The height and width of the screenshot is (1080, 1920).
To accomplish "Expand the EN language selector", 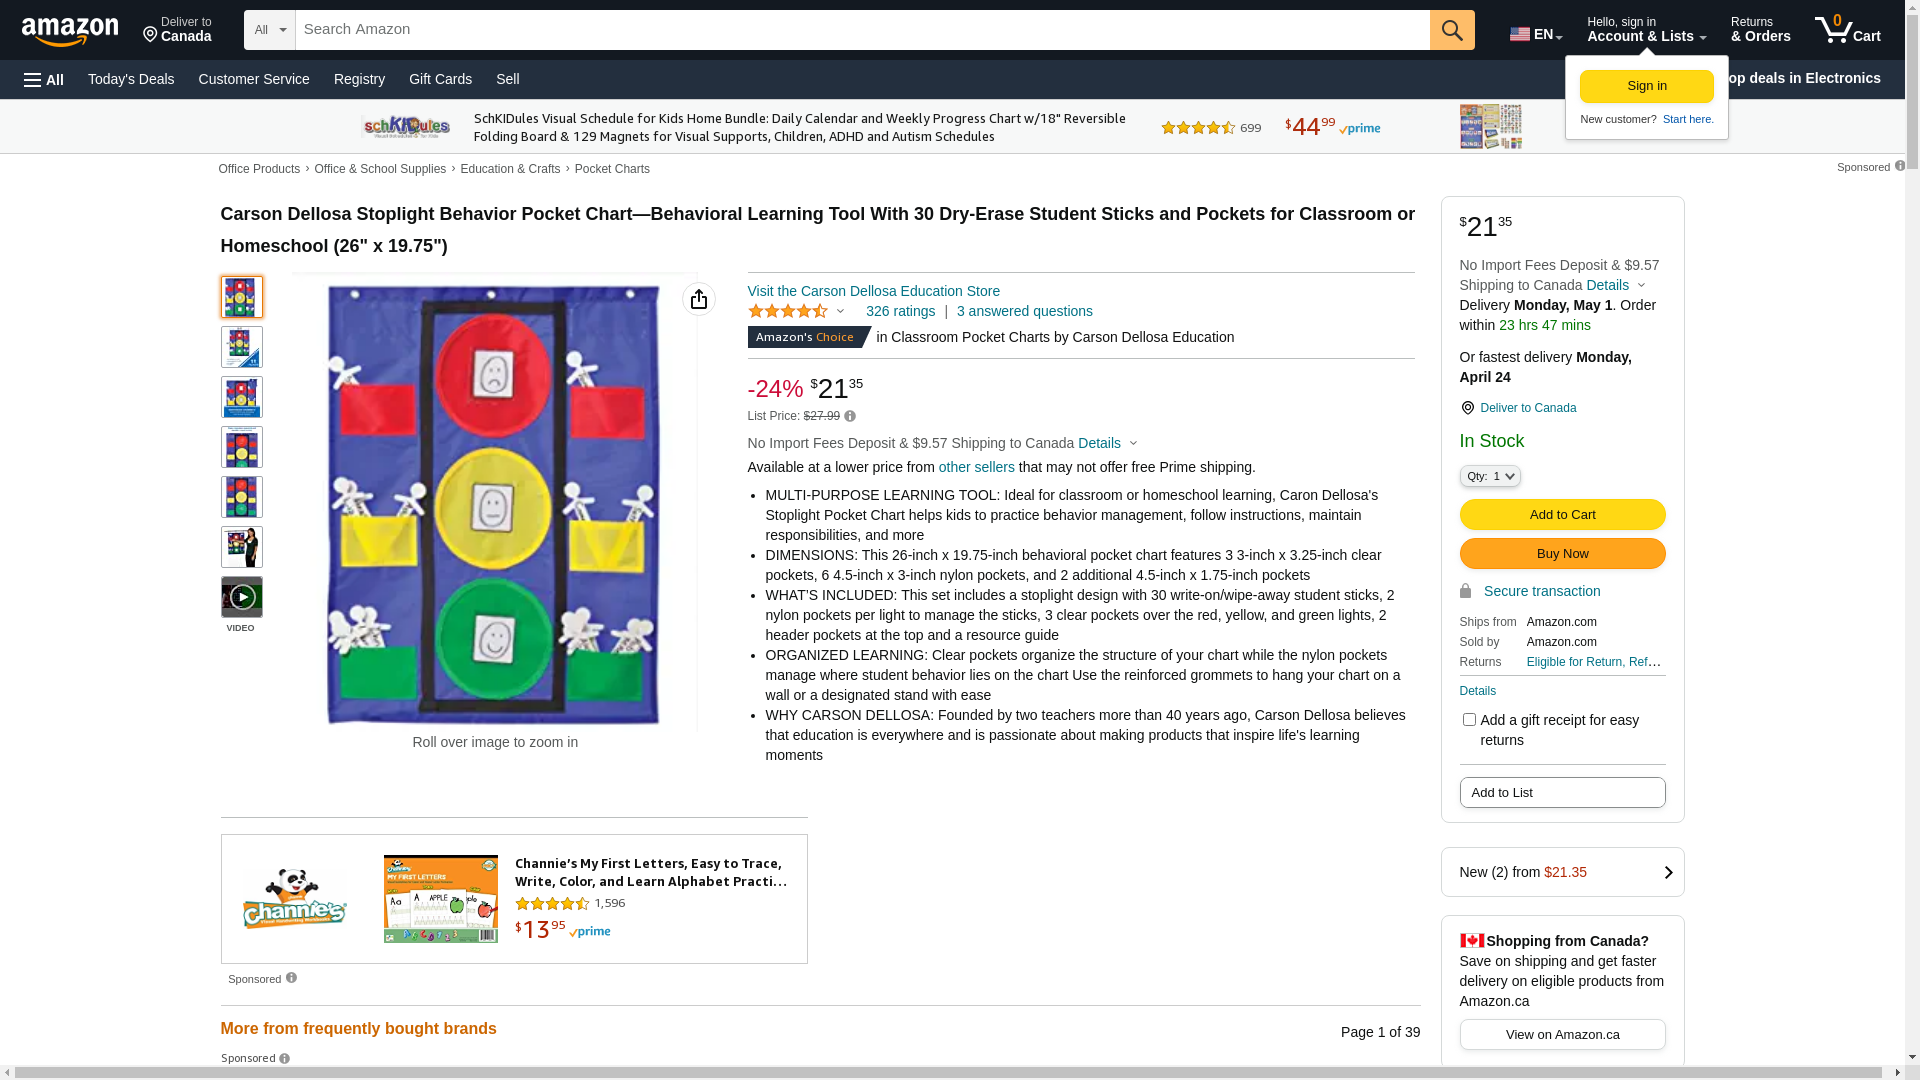I will [1536, 34].
